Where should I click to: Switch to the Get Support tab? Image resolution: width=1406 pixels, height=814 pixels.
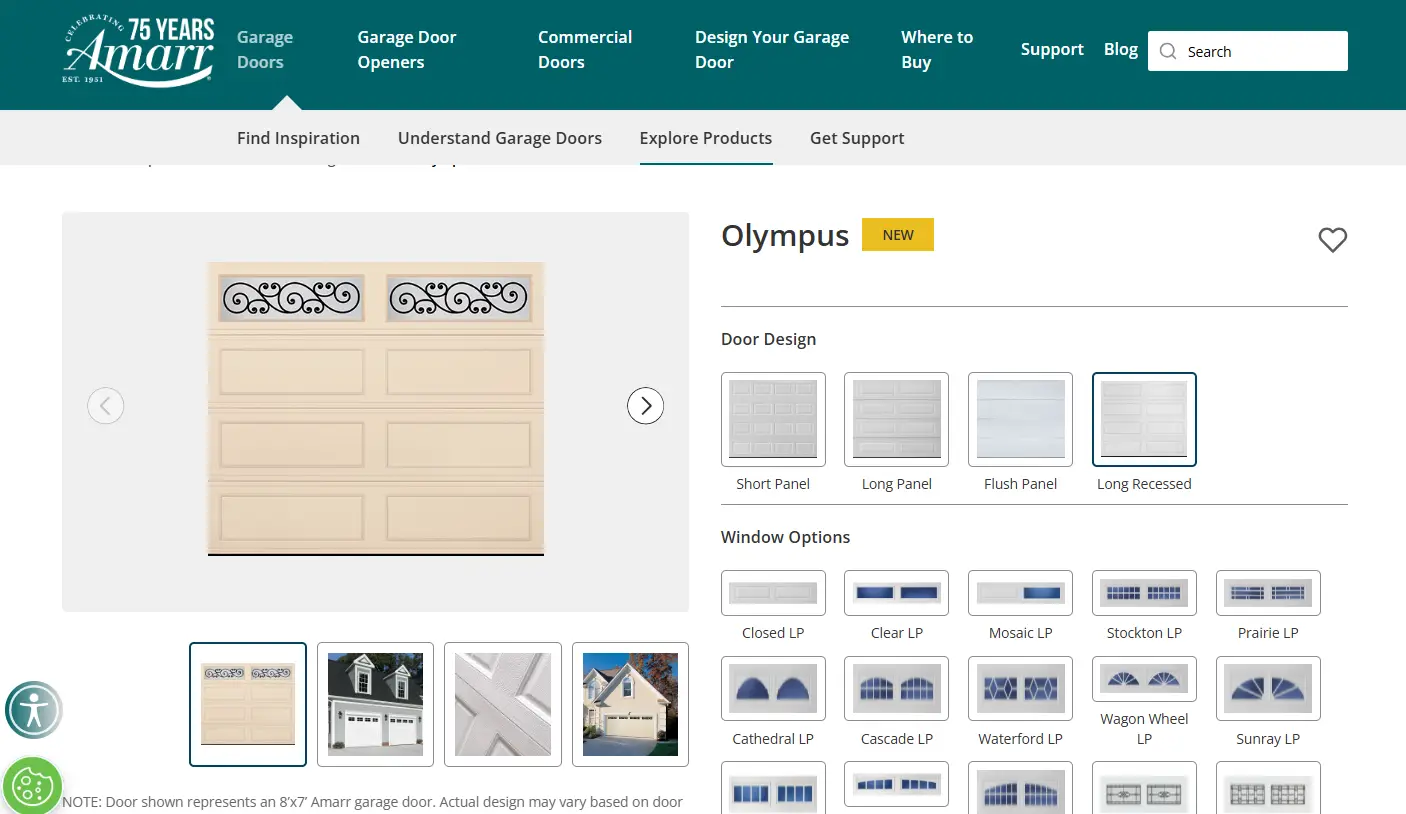pyautogui.click(x=857, y=138)
